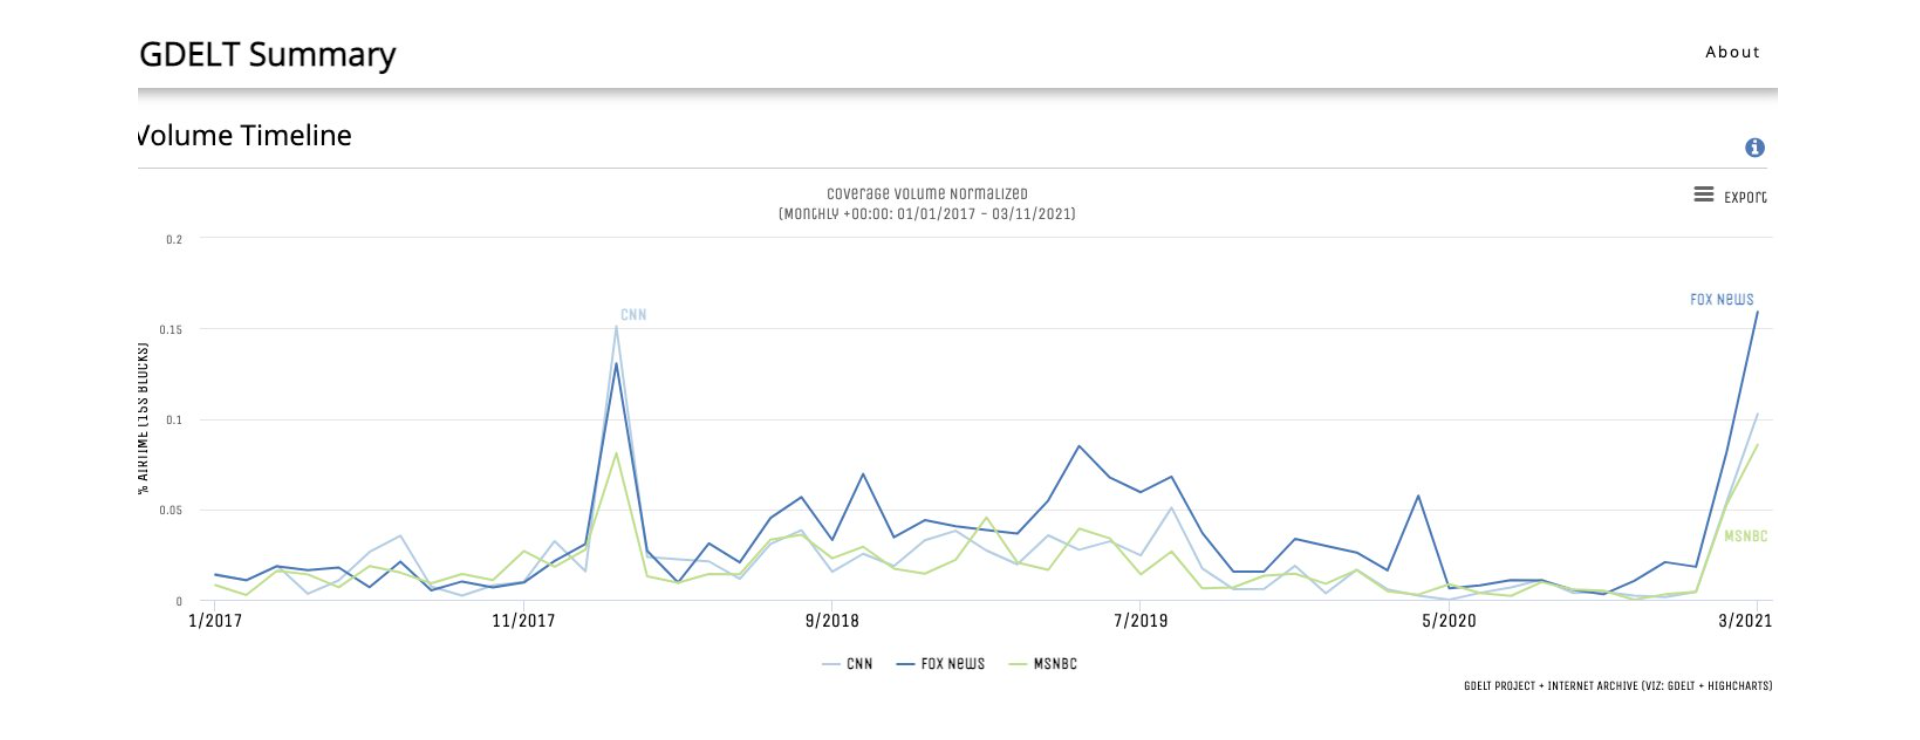Viewport: 1920px width, 740px height.
Task: Click the Fox News legend line marker
Action: coord(906,664)
